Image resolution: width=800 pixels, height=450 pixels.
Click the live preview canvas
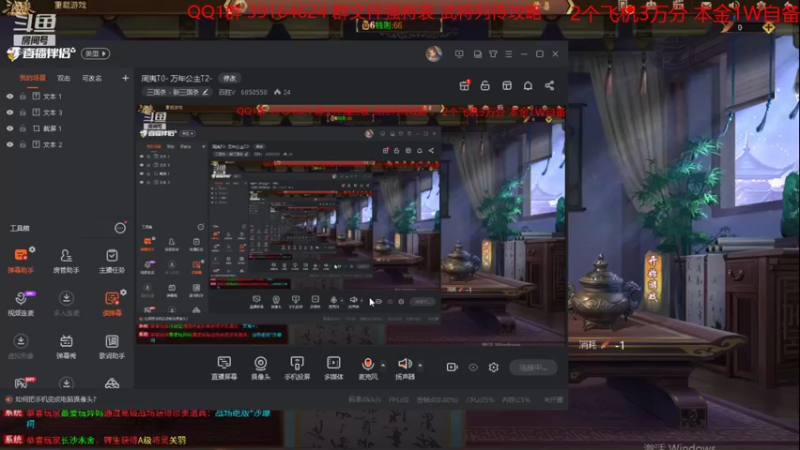point(351,224)
